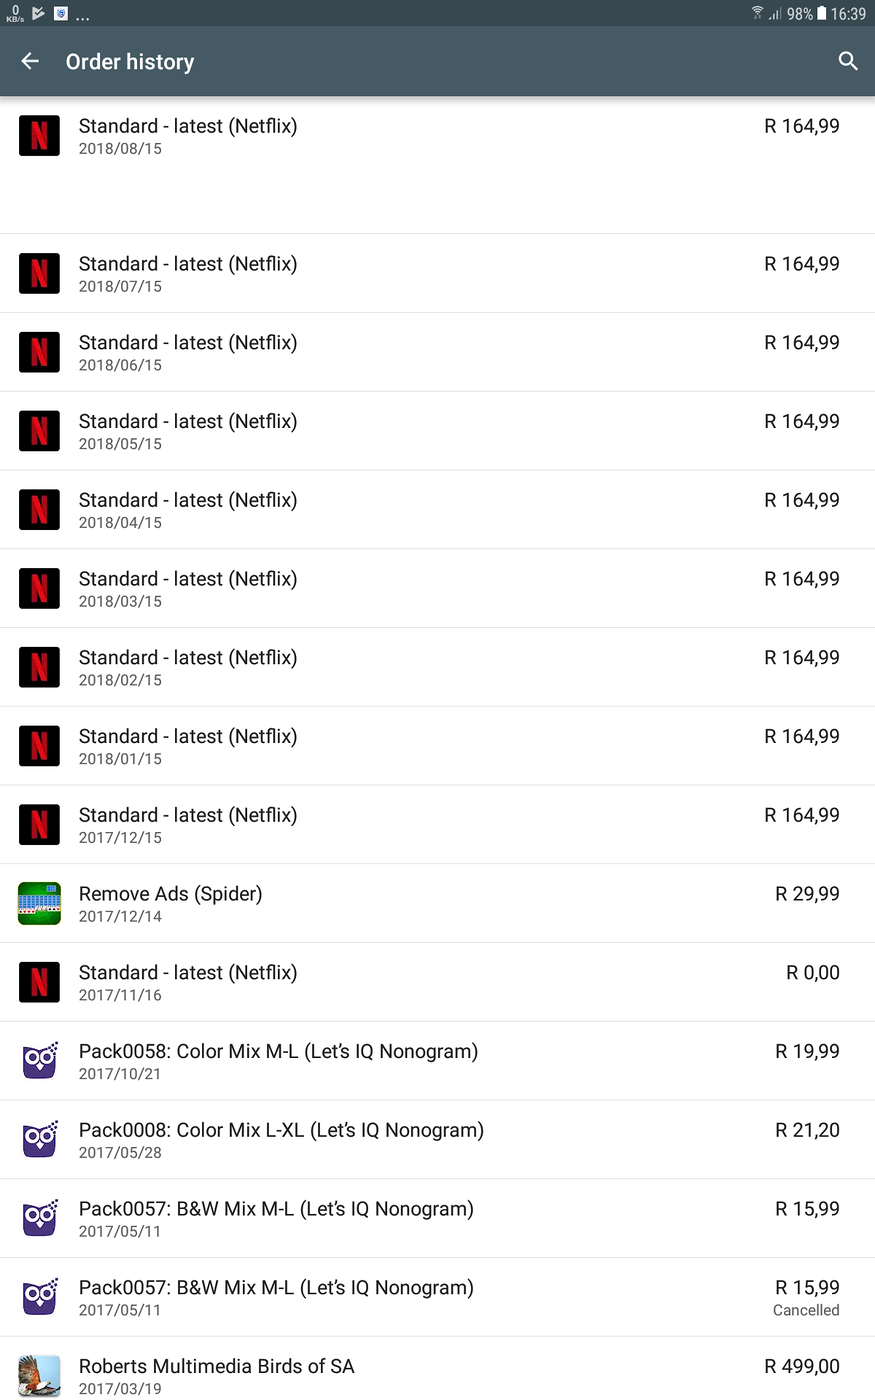Tap the back arrow in header
The height and width of the screenshot is (1400, 875).
30,62
